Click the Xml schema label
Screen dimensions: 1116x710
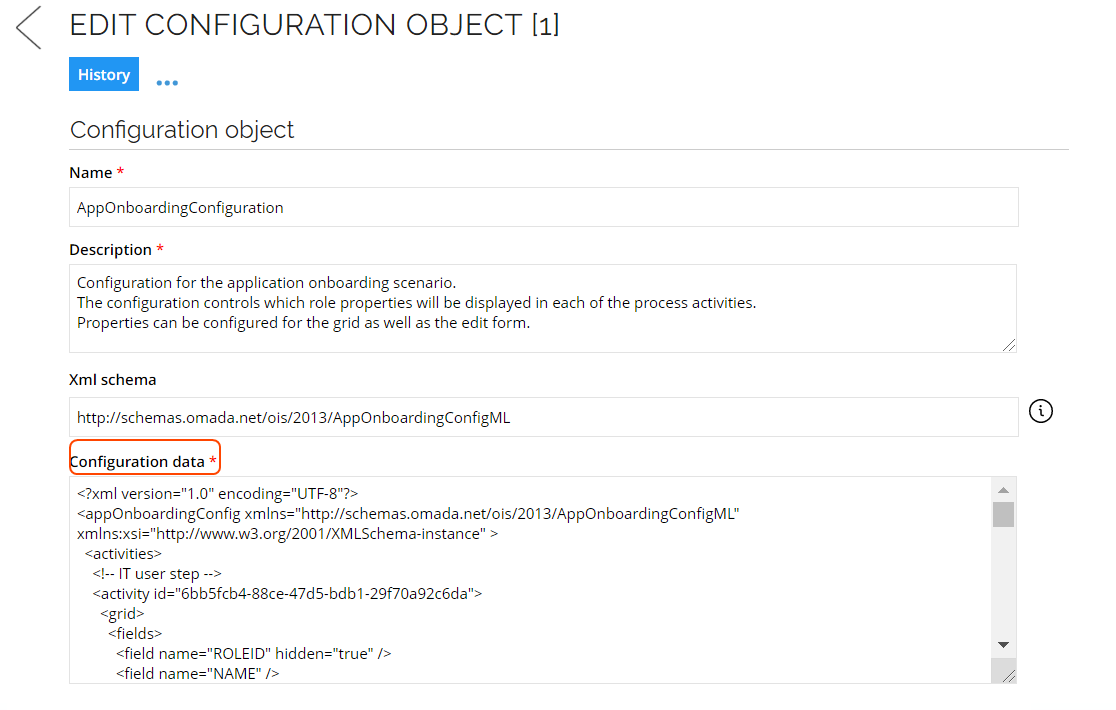[x=112, y=380]
